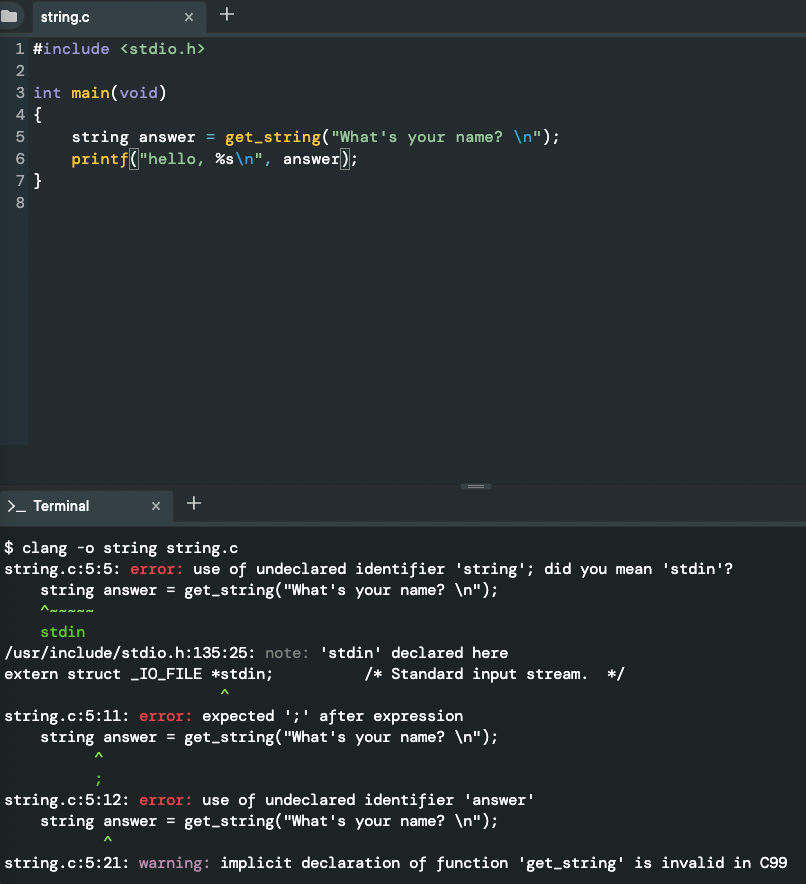Click '/* Standard input stream. */' comment
806x884 pixels.
pos(494,674)
